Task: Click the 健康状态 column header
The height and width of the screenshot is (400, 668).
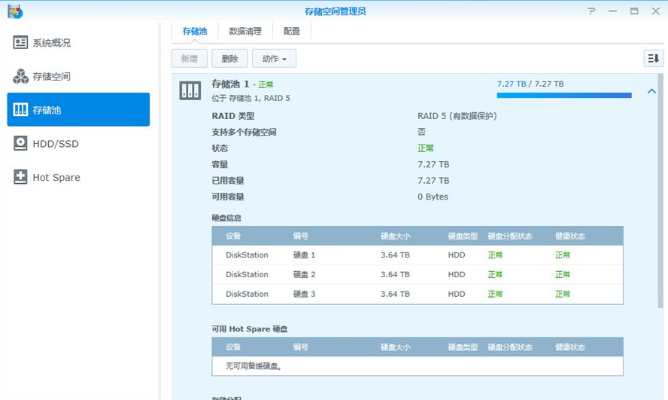Action: [x=570, y=236]
